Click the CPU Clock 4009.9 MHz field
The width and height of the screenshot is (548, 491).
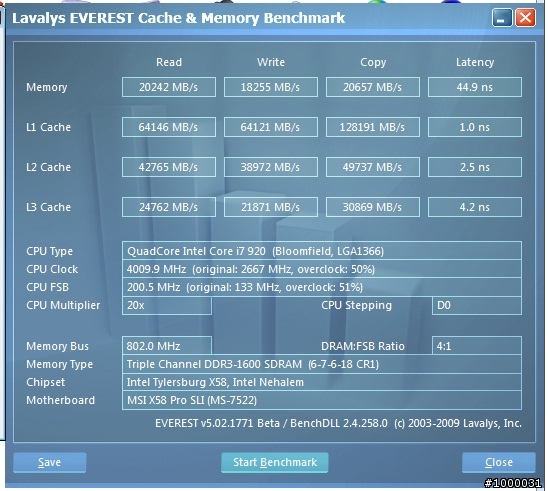(322, 269)
